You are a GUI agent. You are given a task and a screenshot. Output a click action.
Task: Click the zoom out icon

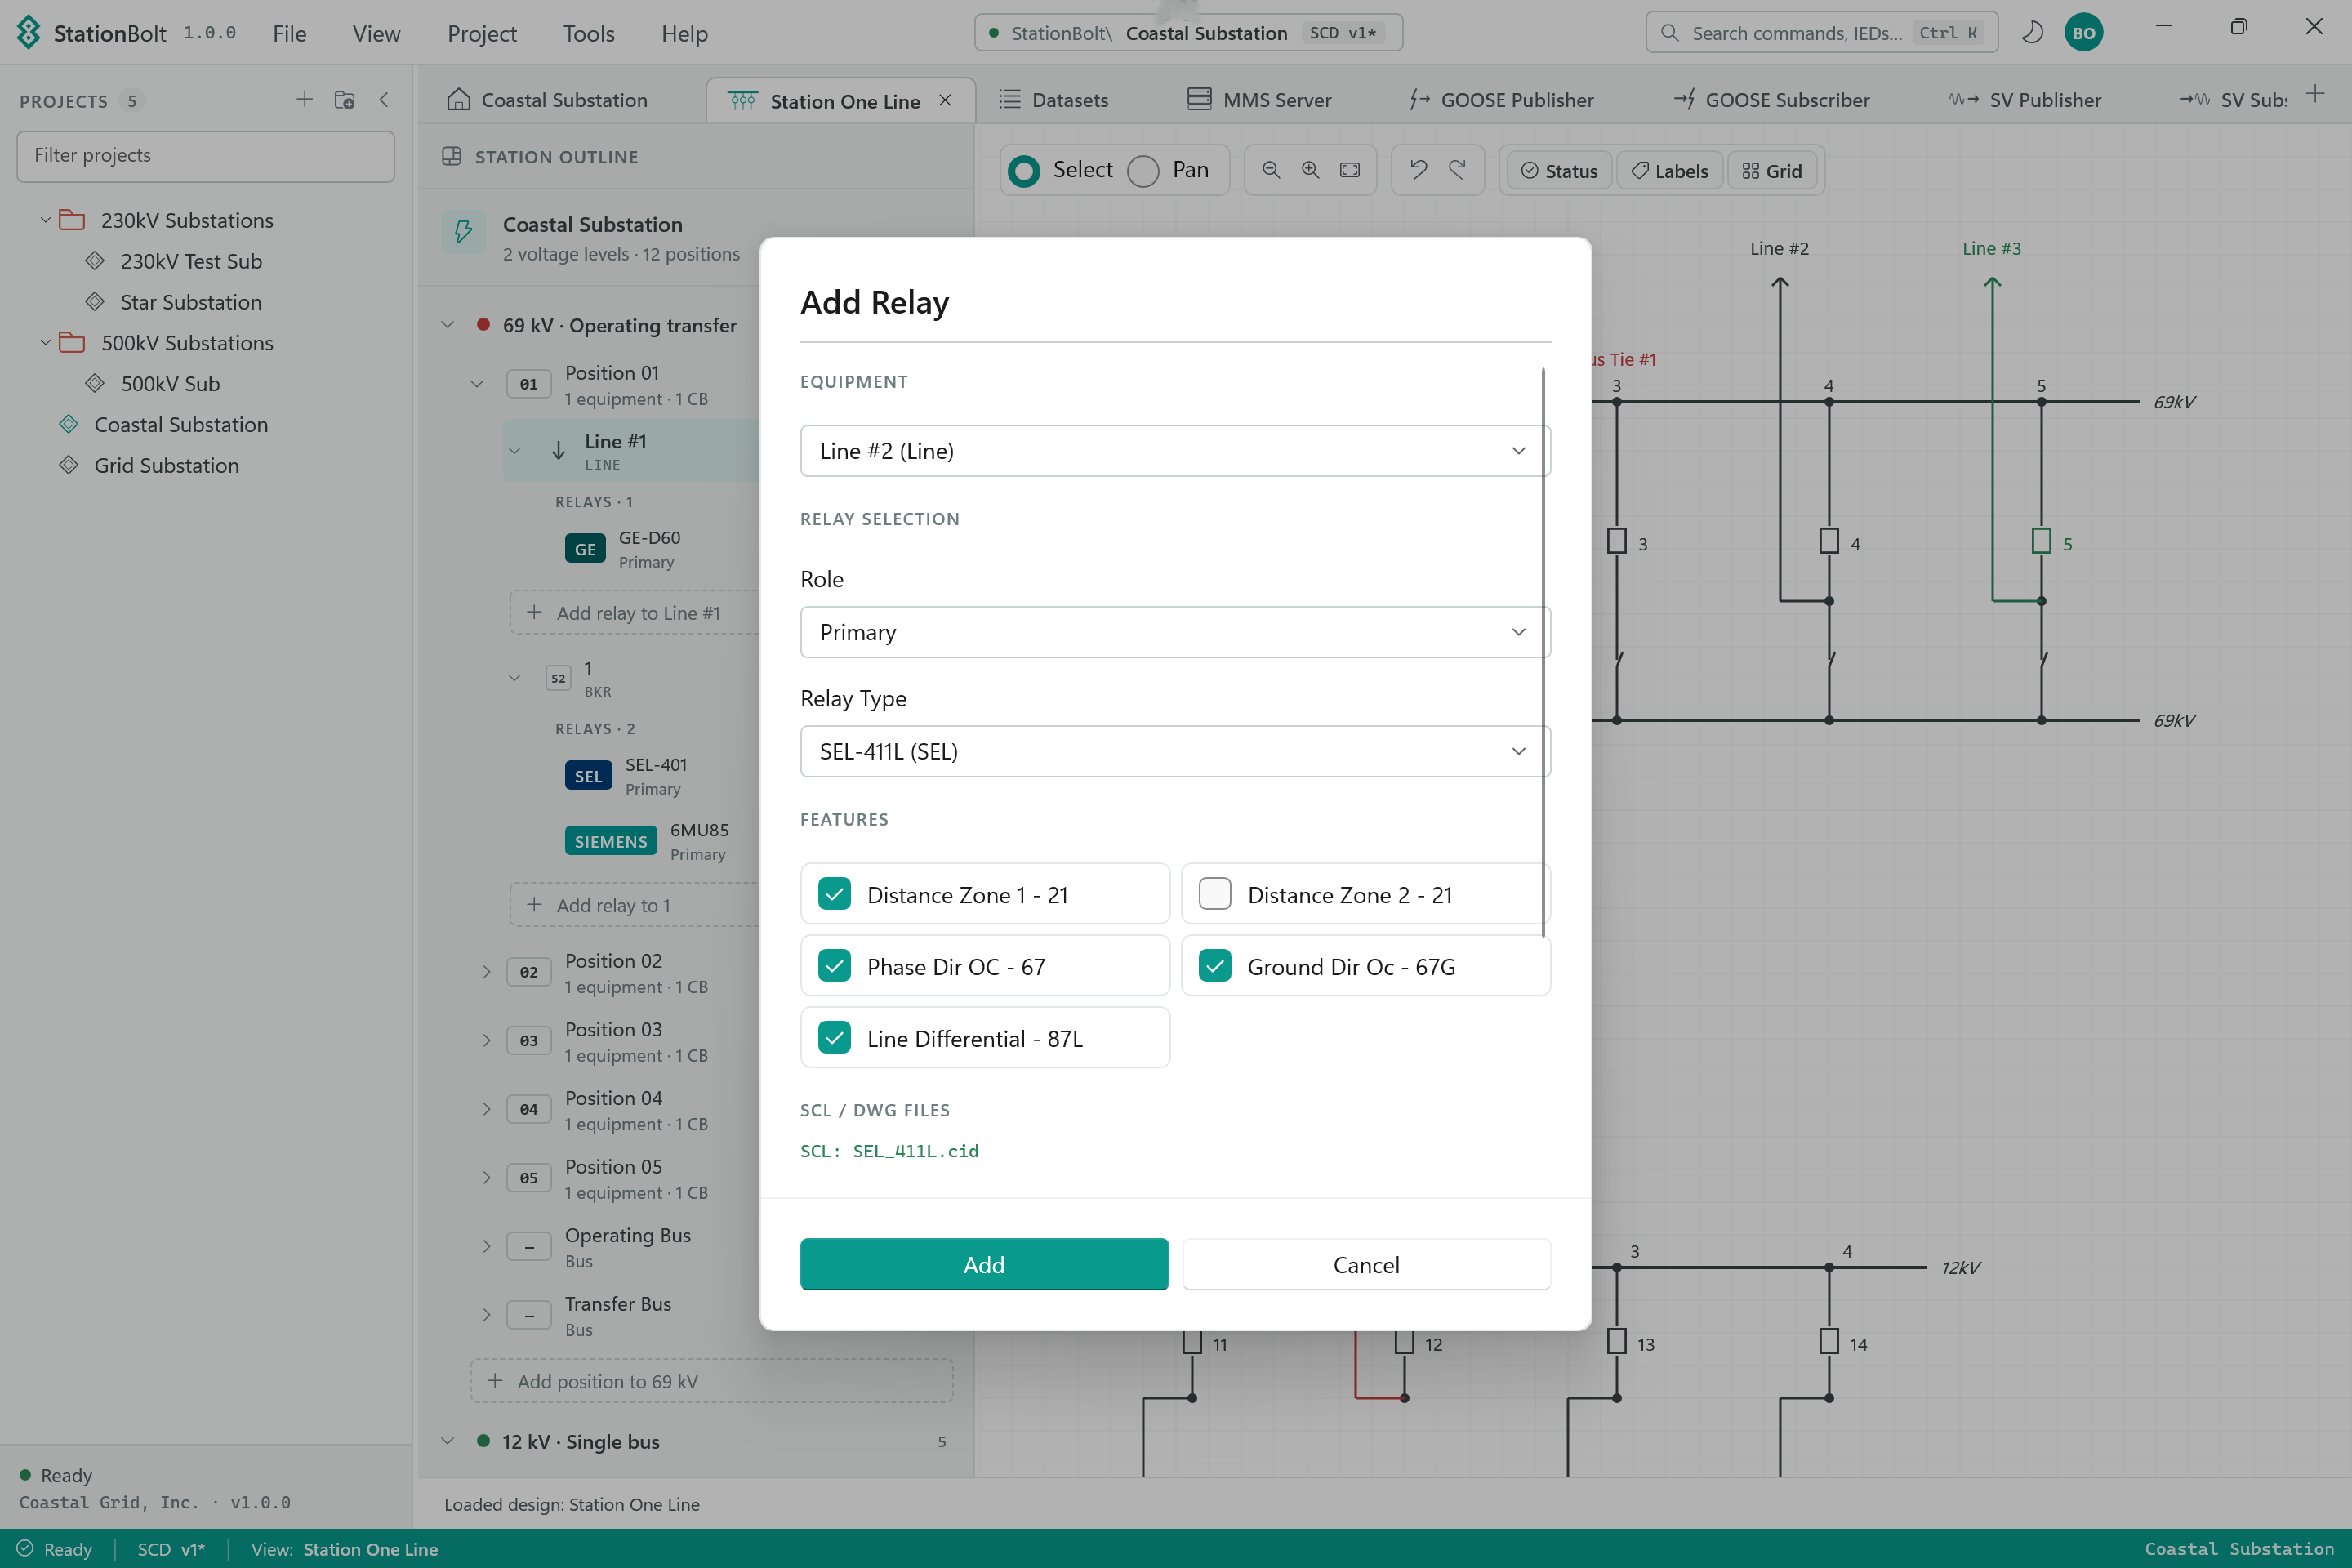(1271, 170)
